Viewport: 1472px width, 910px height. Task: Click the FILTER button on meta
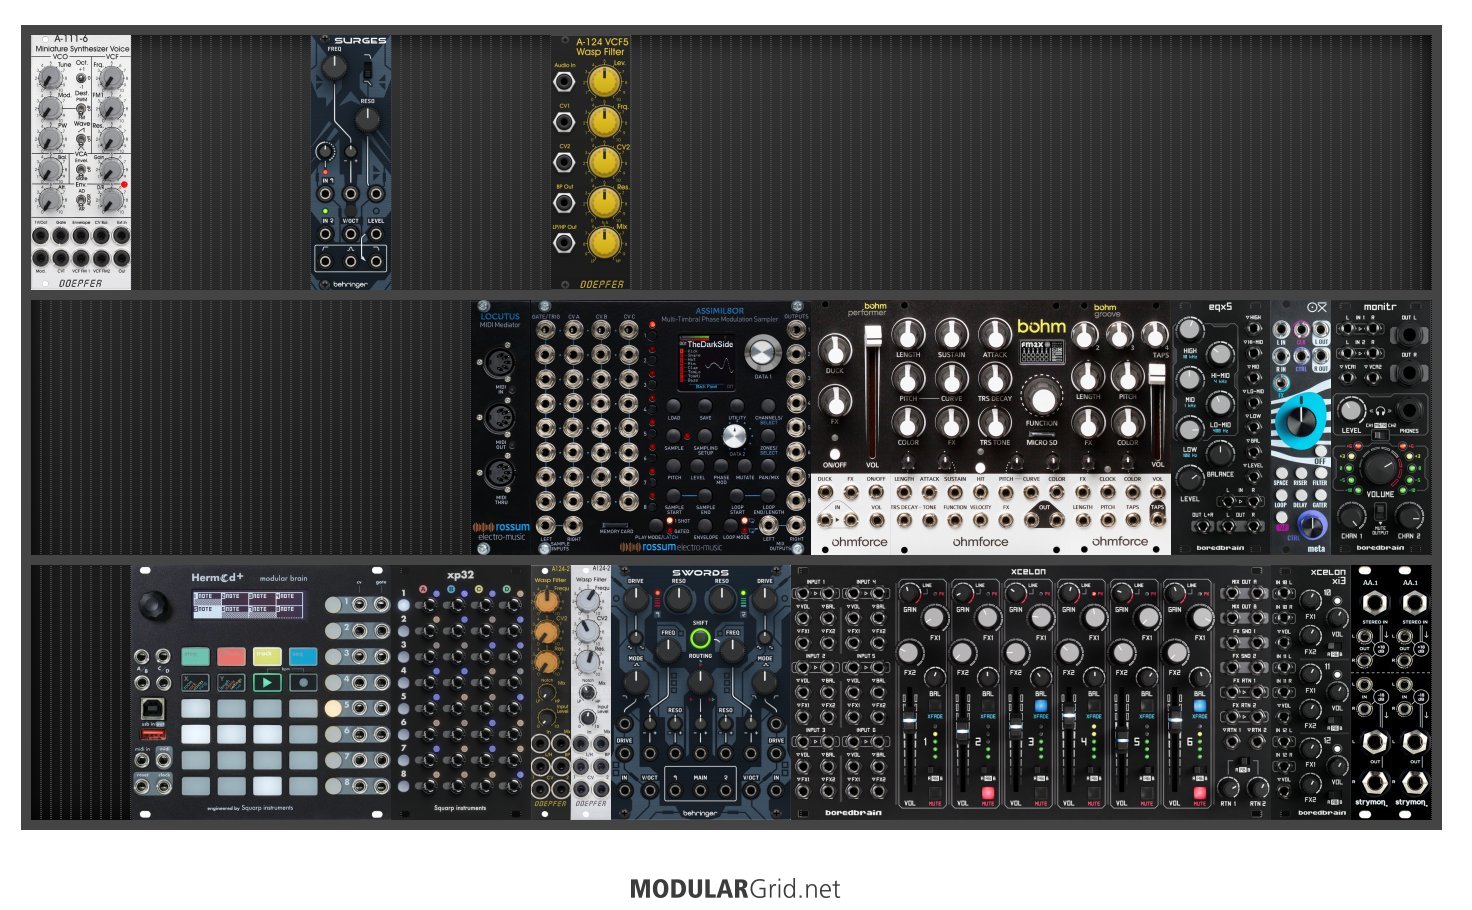tap(1320, 472)
